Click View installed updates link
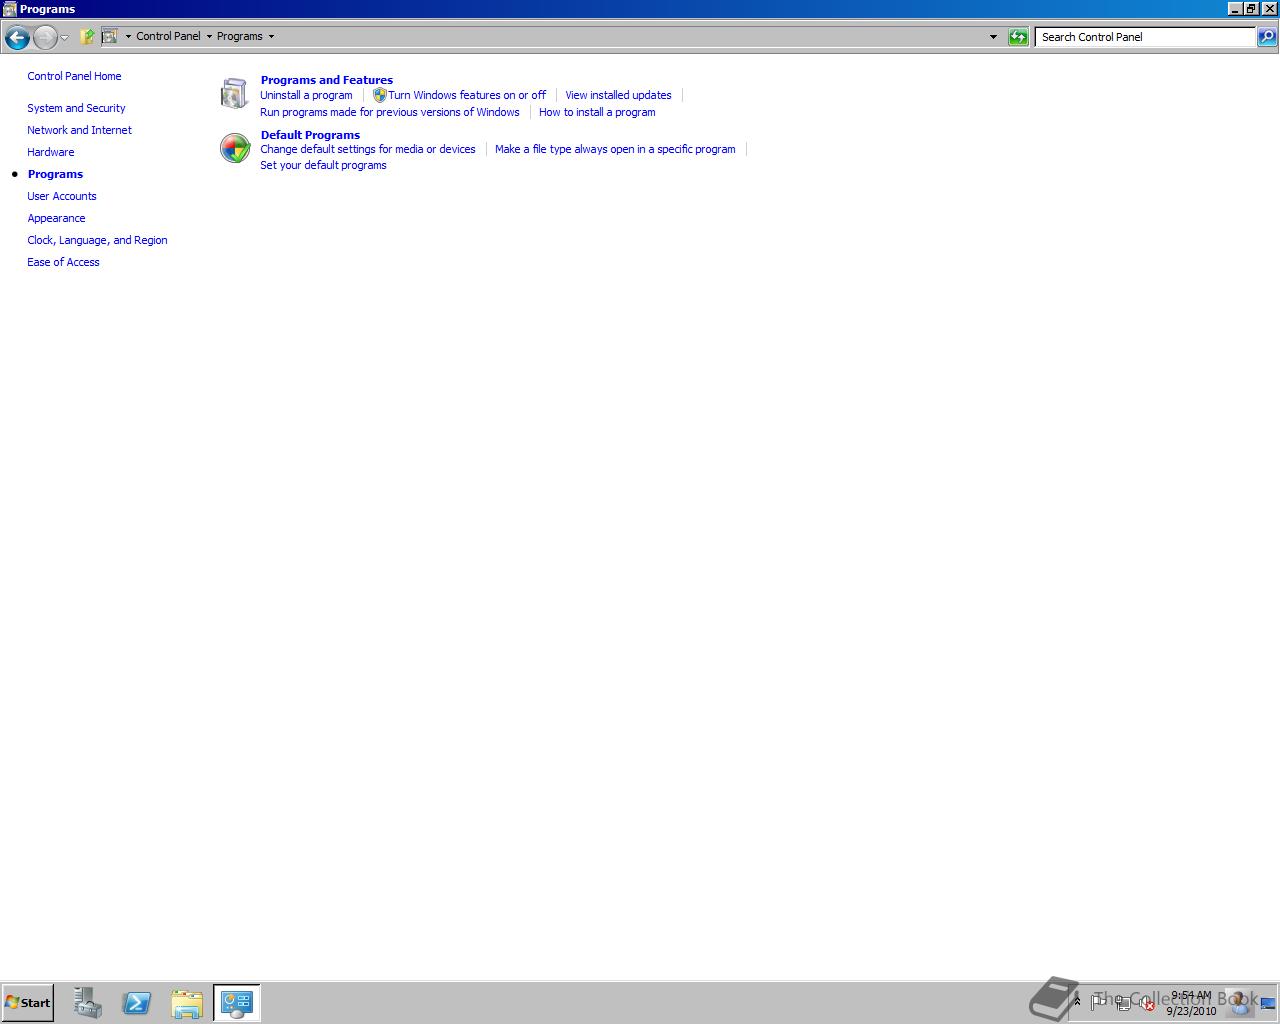 coord(618,95)
